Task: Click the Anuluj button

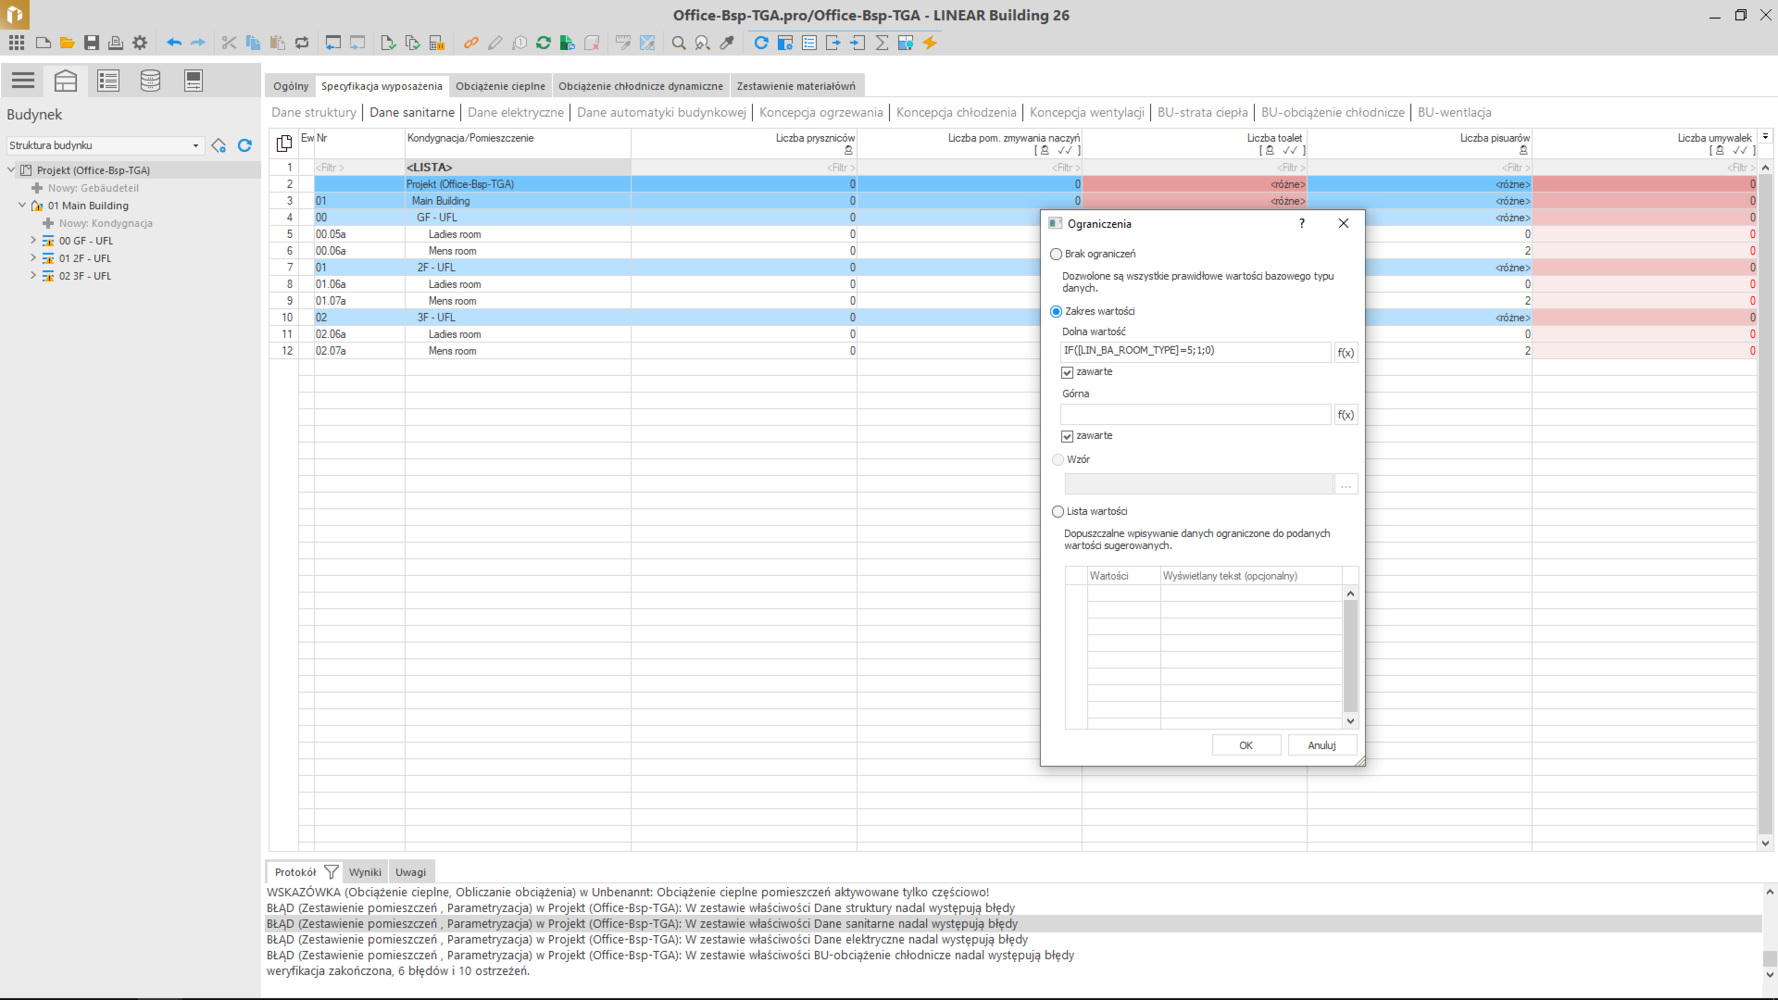Action: click(x=1321, y=745)
